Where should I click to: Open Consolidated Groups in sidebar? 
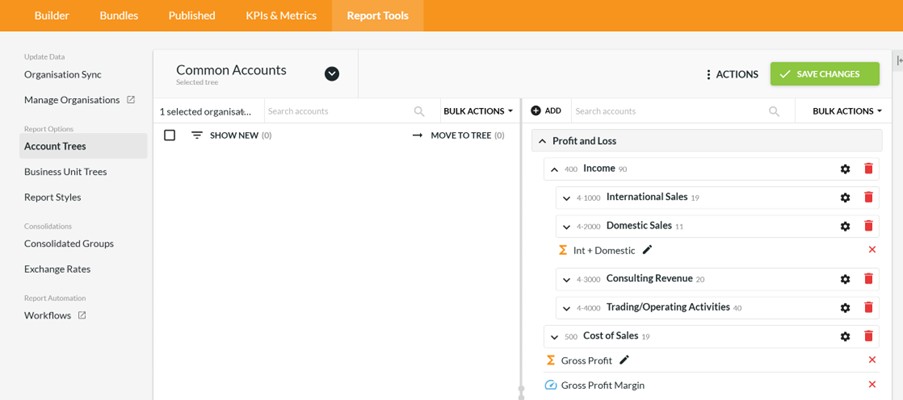coord(69,243)
